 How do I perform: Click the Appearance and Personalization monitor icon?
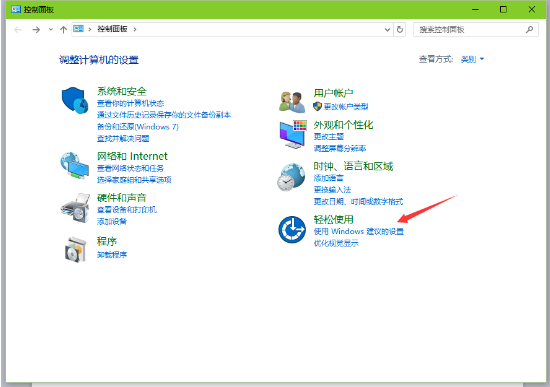click(x=293, y=134)
